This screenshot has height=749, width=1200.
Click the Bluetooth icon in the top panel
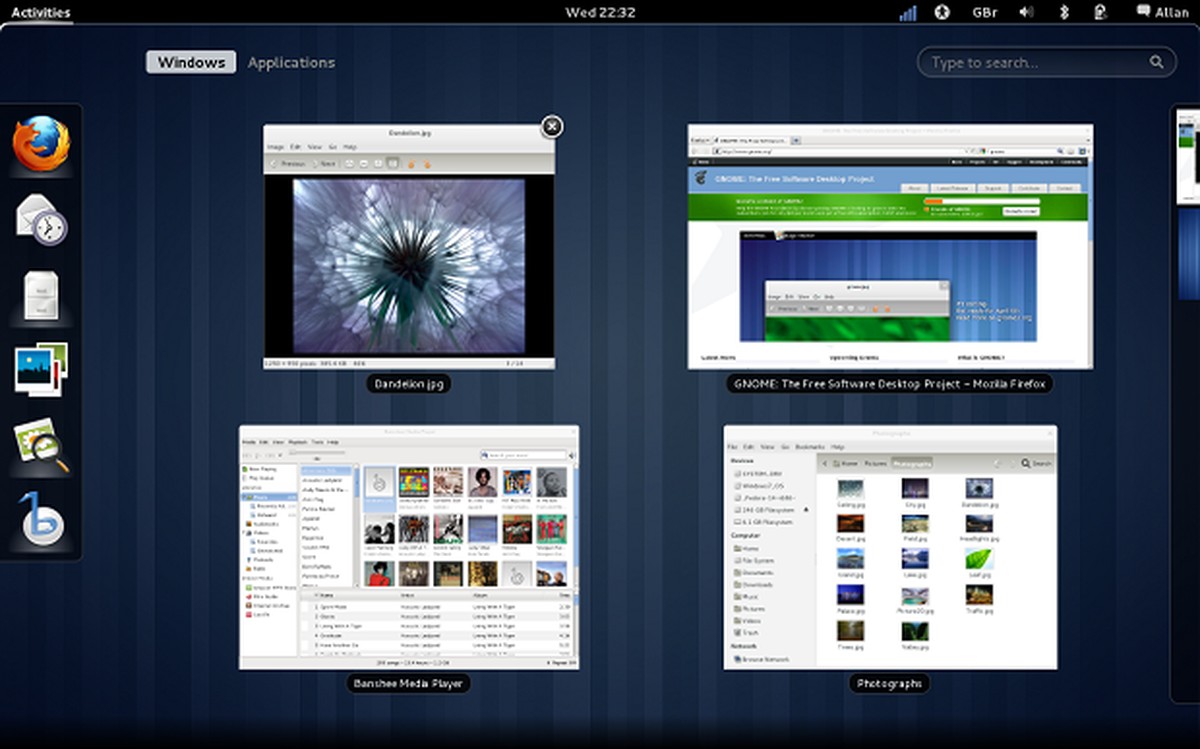(x=1062, y=12)
